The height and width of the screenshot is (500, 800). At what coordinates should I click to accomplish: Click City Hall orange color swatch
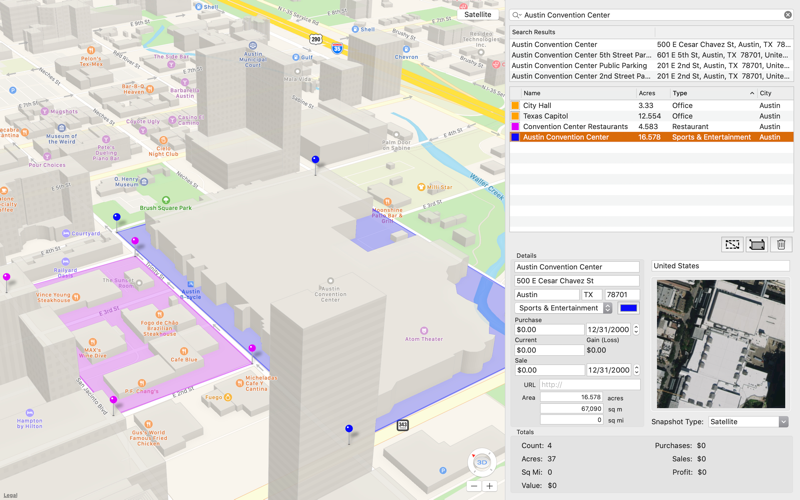pyautogui.click(x=515, y=106)
